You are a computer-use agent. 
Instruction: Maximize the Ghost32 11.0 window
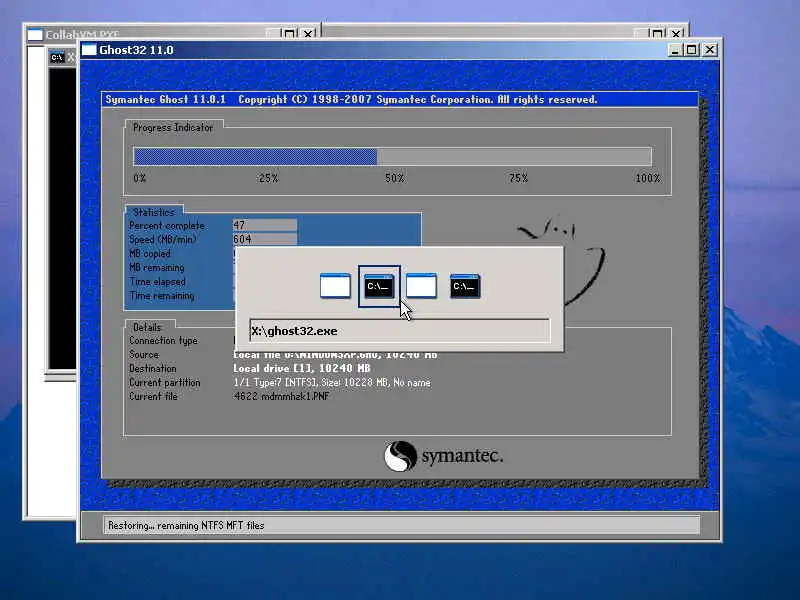[692, 50]
